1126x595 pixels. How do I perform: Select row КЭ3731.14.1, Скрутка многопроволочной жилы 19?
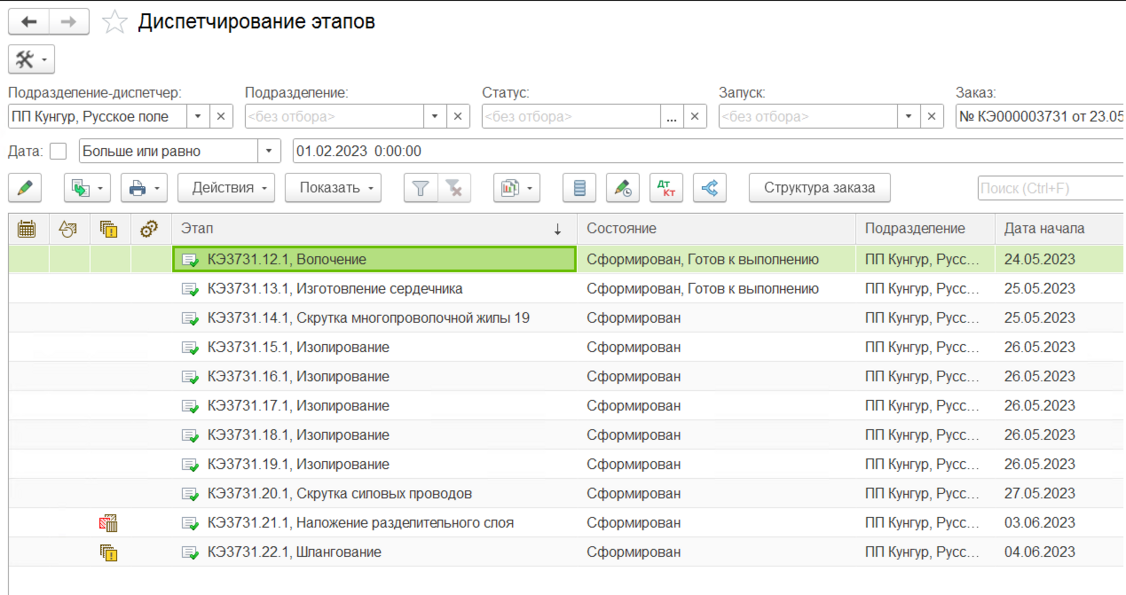(566, 318)
